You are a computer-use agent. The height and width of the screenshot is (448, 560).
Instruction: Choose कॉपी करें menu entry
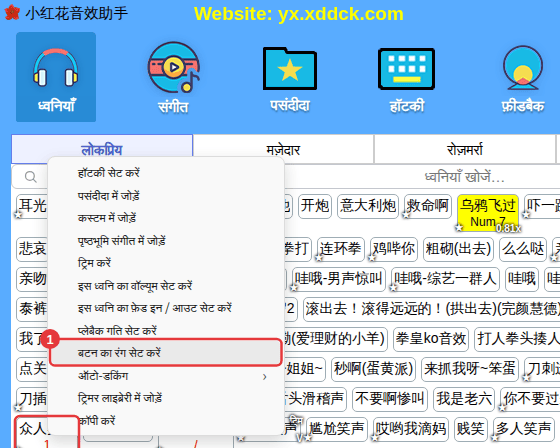coord(166,420)
